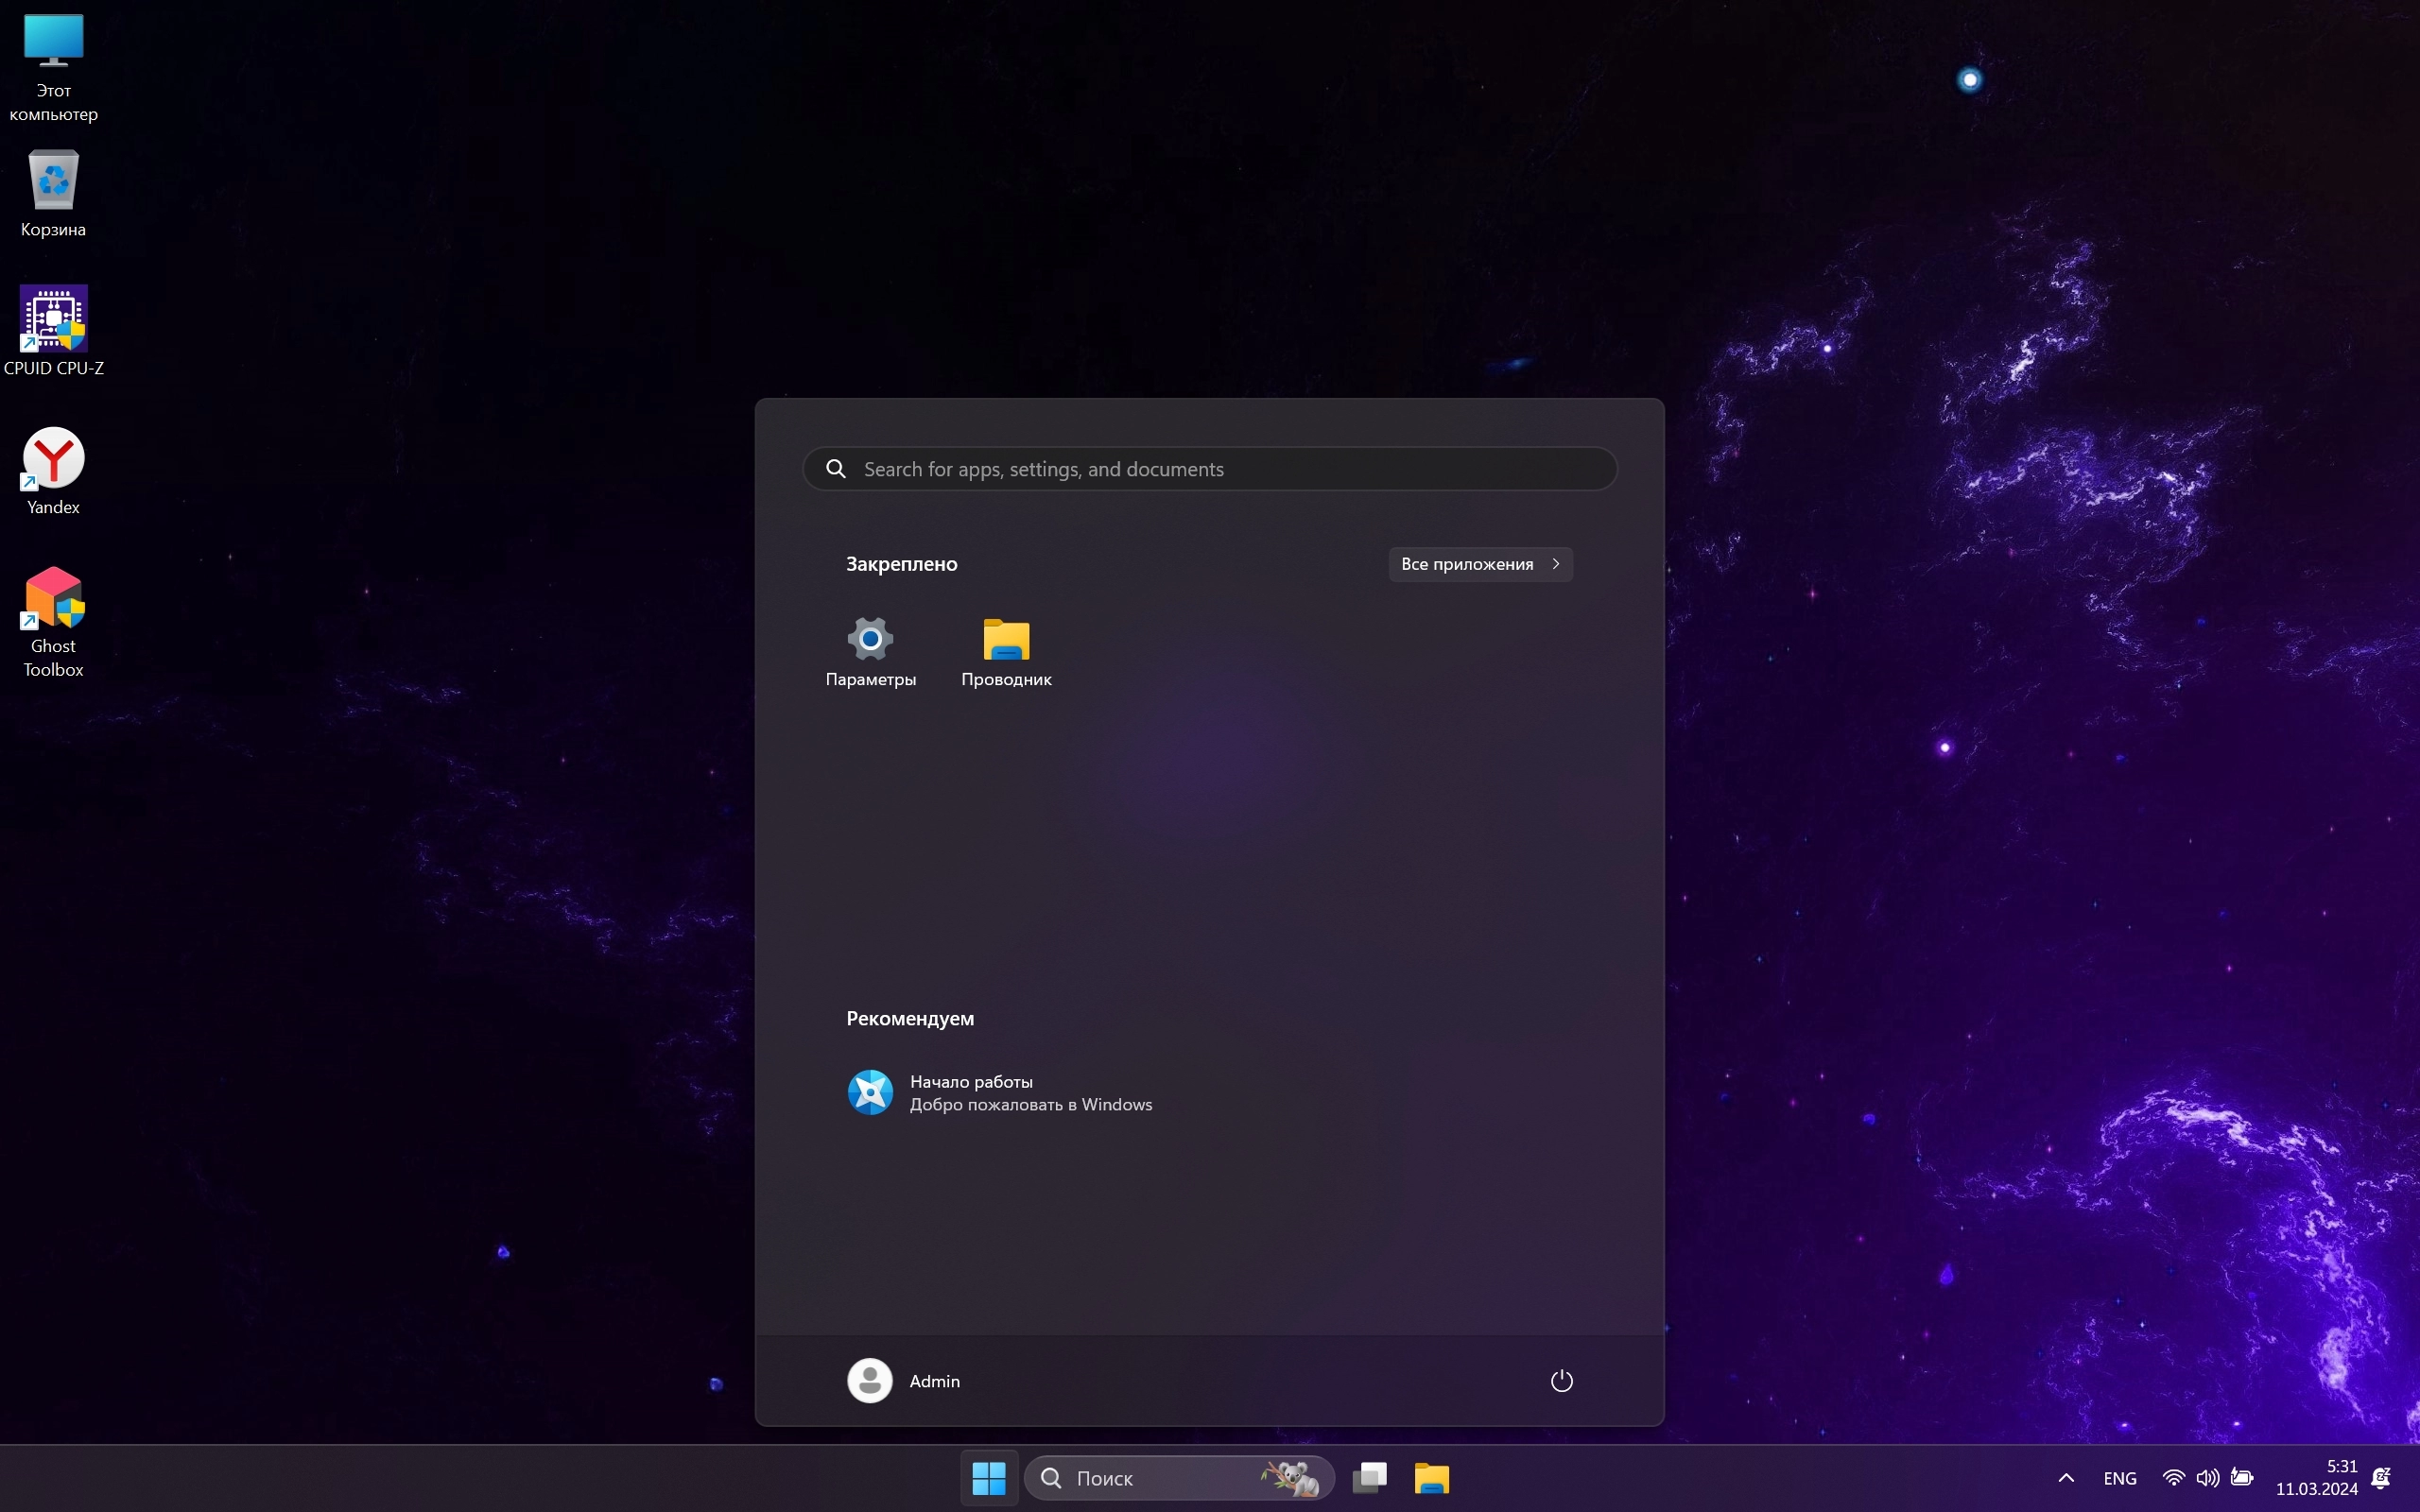Select the CPUID CPU-Z desktop shortcut
The width and height of the screenshot is (2420, 1512).
pyautogui.click(x=54, y=330)
